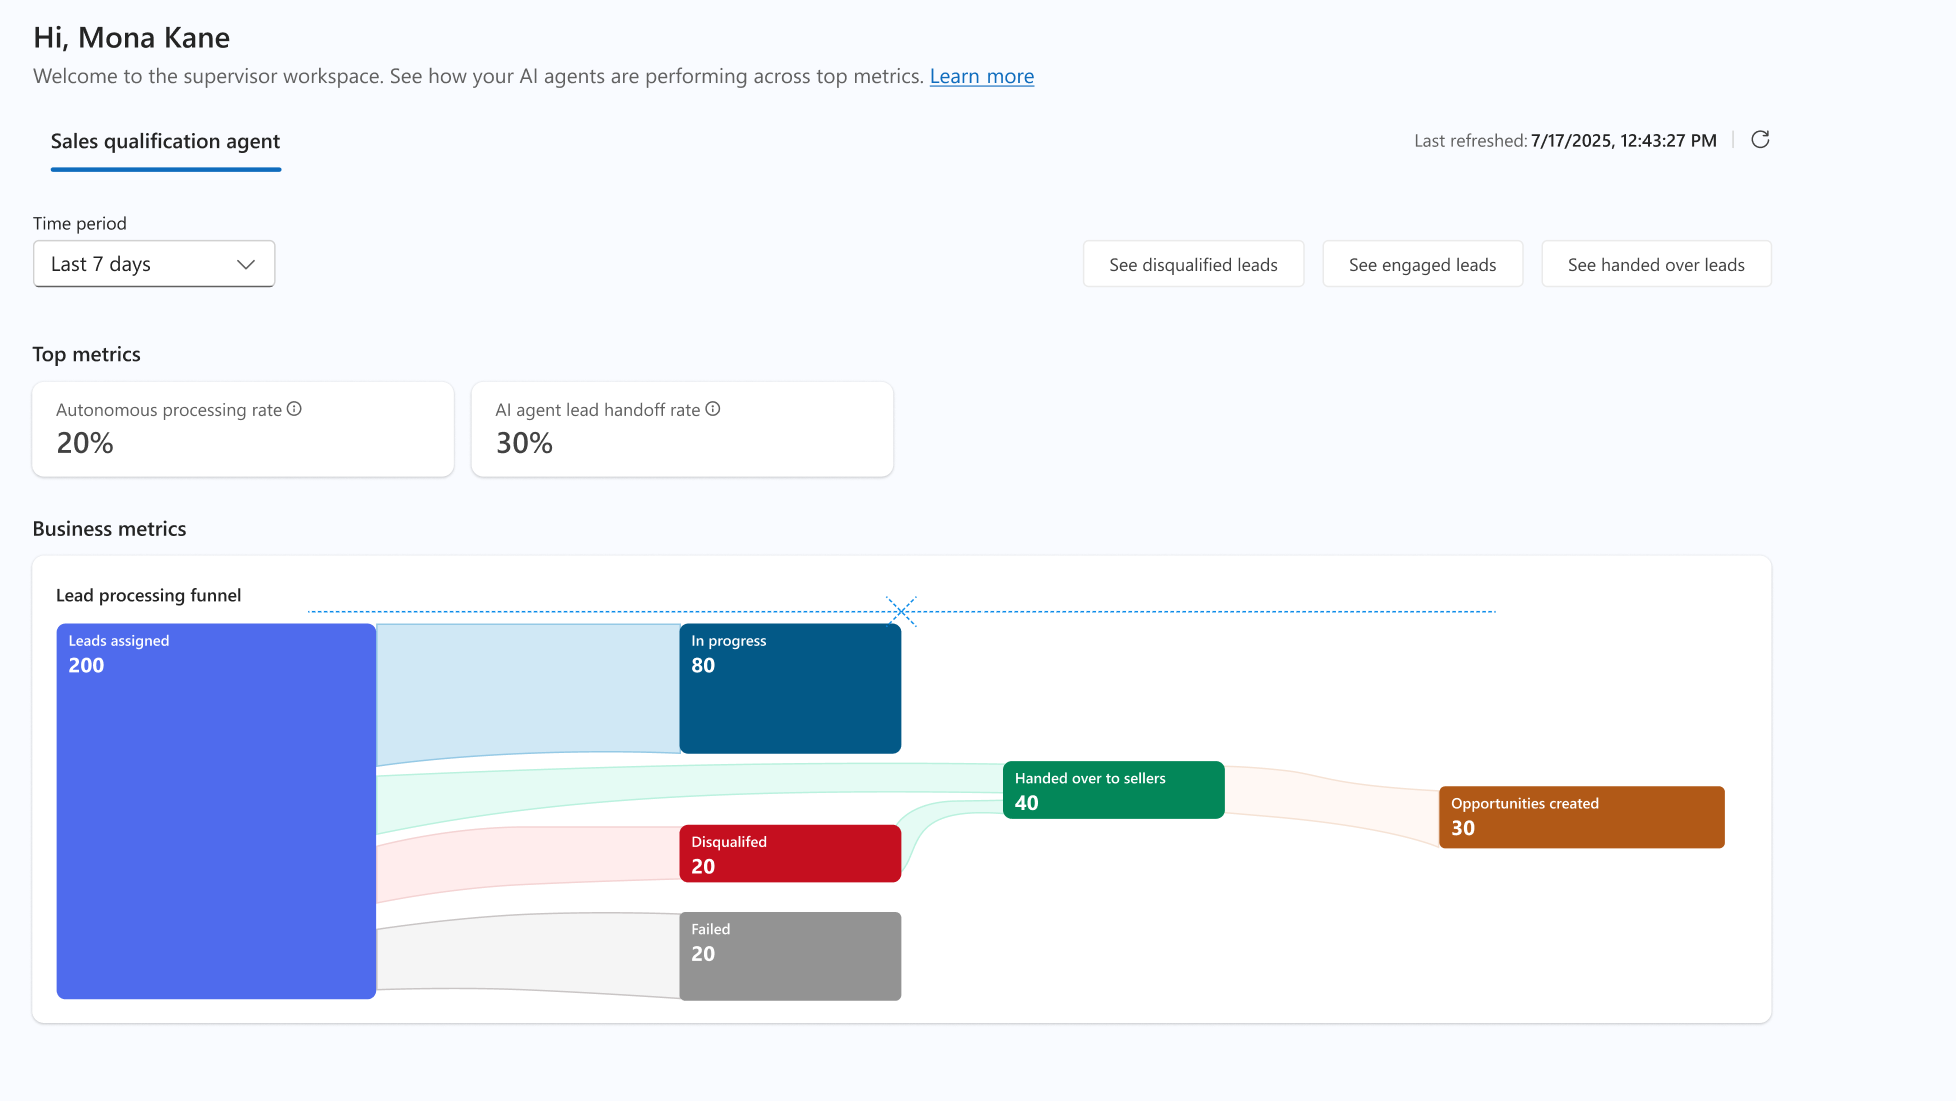The height and width of the screenshot is (1101, 1956).
Task: Select the Sales qualification agent tab
Action: click(x=165, y=142)
